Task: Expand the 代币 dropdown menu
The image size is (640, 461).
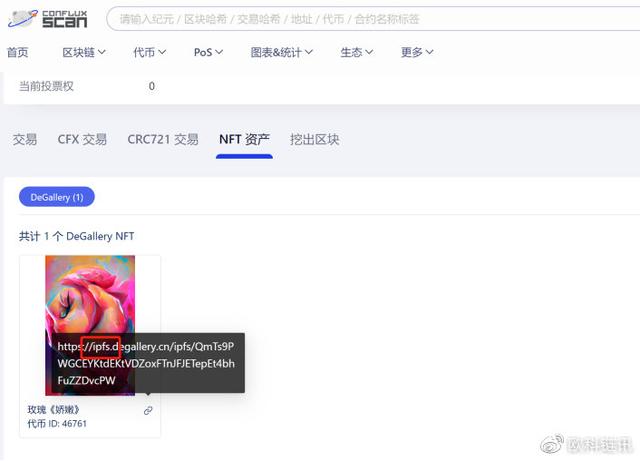Action: click(149, 52)
